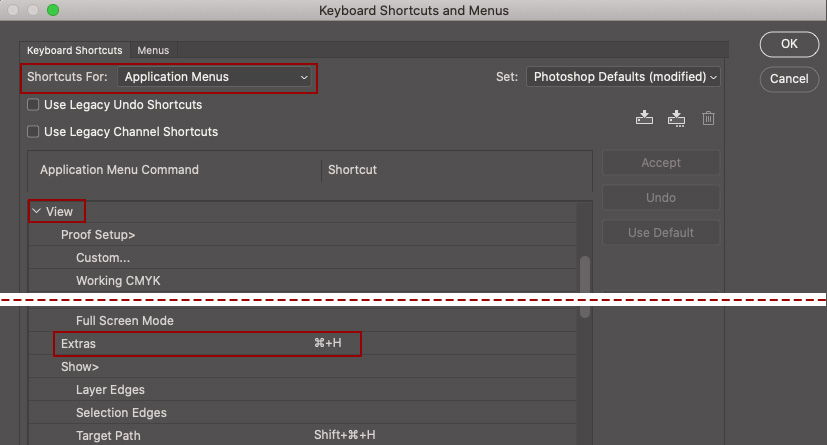Click the ⌘+H shortcut for Extras

coord(328,343)
